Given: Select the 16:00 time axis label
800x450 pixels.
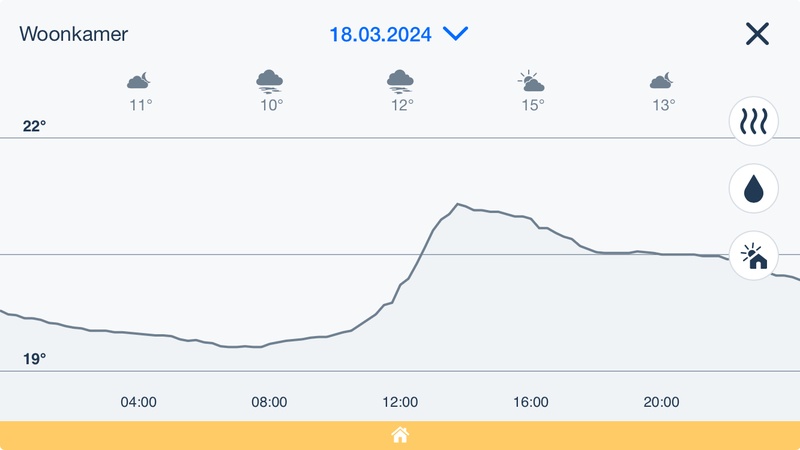Looking at the screenshot, I should coord(531,402).
